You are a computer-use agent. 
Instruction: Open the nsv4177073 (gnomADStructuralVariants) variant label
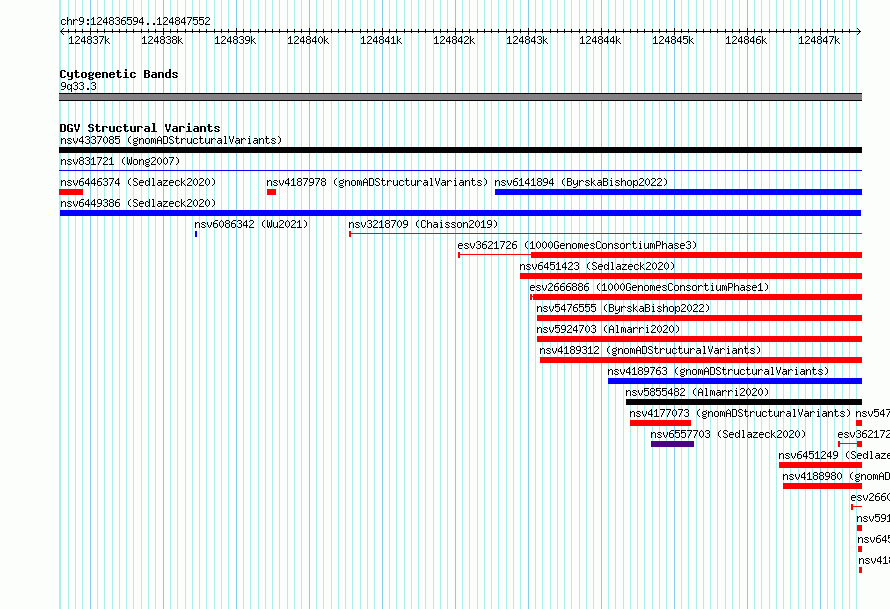(x=740, y=413)
